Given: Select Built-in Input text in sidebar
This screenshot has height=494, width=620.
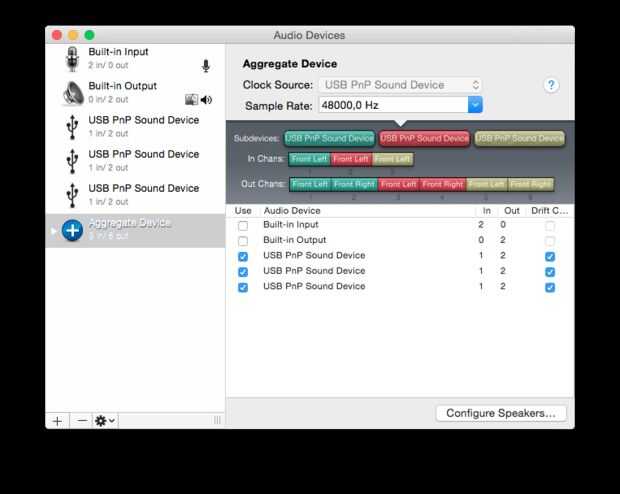Looking at the screenshot, I should click(x=118, y=52).
